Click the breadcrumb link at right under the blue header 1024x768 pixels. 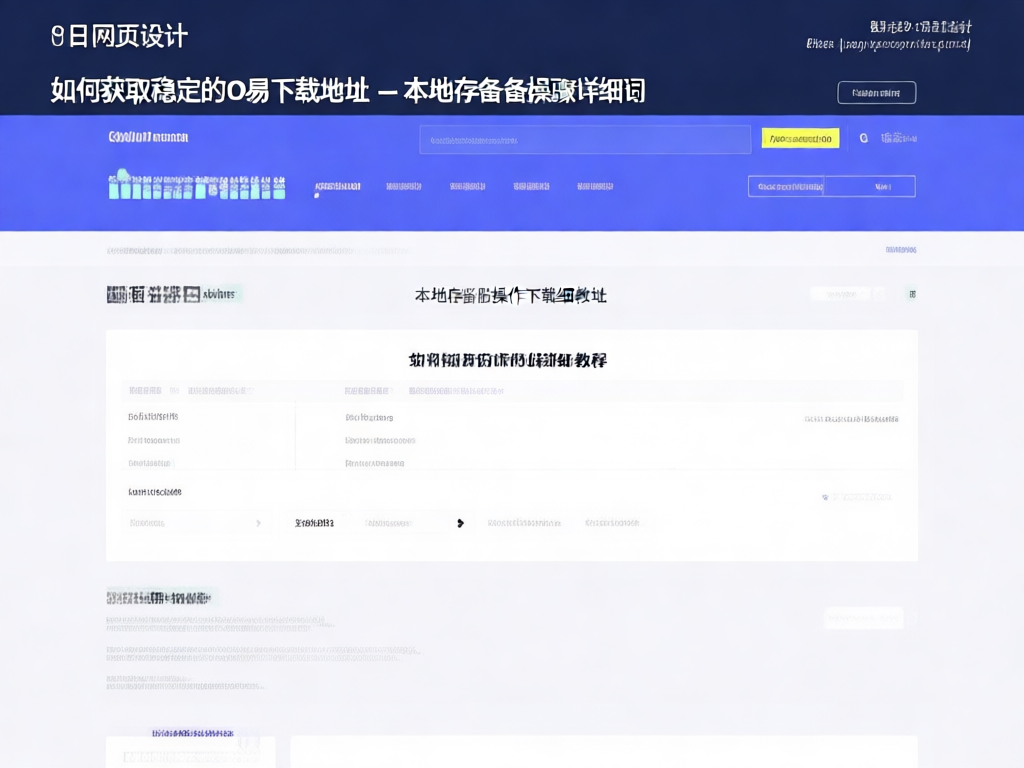[x=900, y=250]
